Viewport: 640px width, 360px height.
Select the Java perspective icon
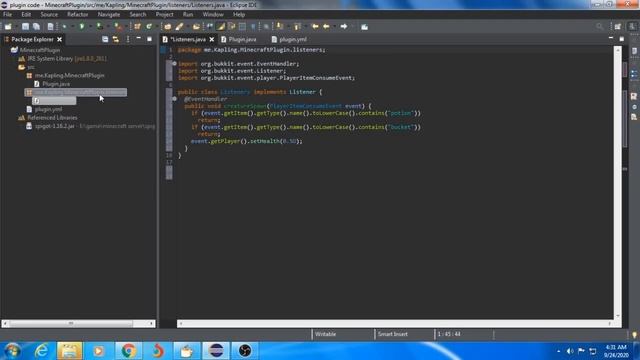pos(632,27)
